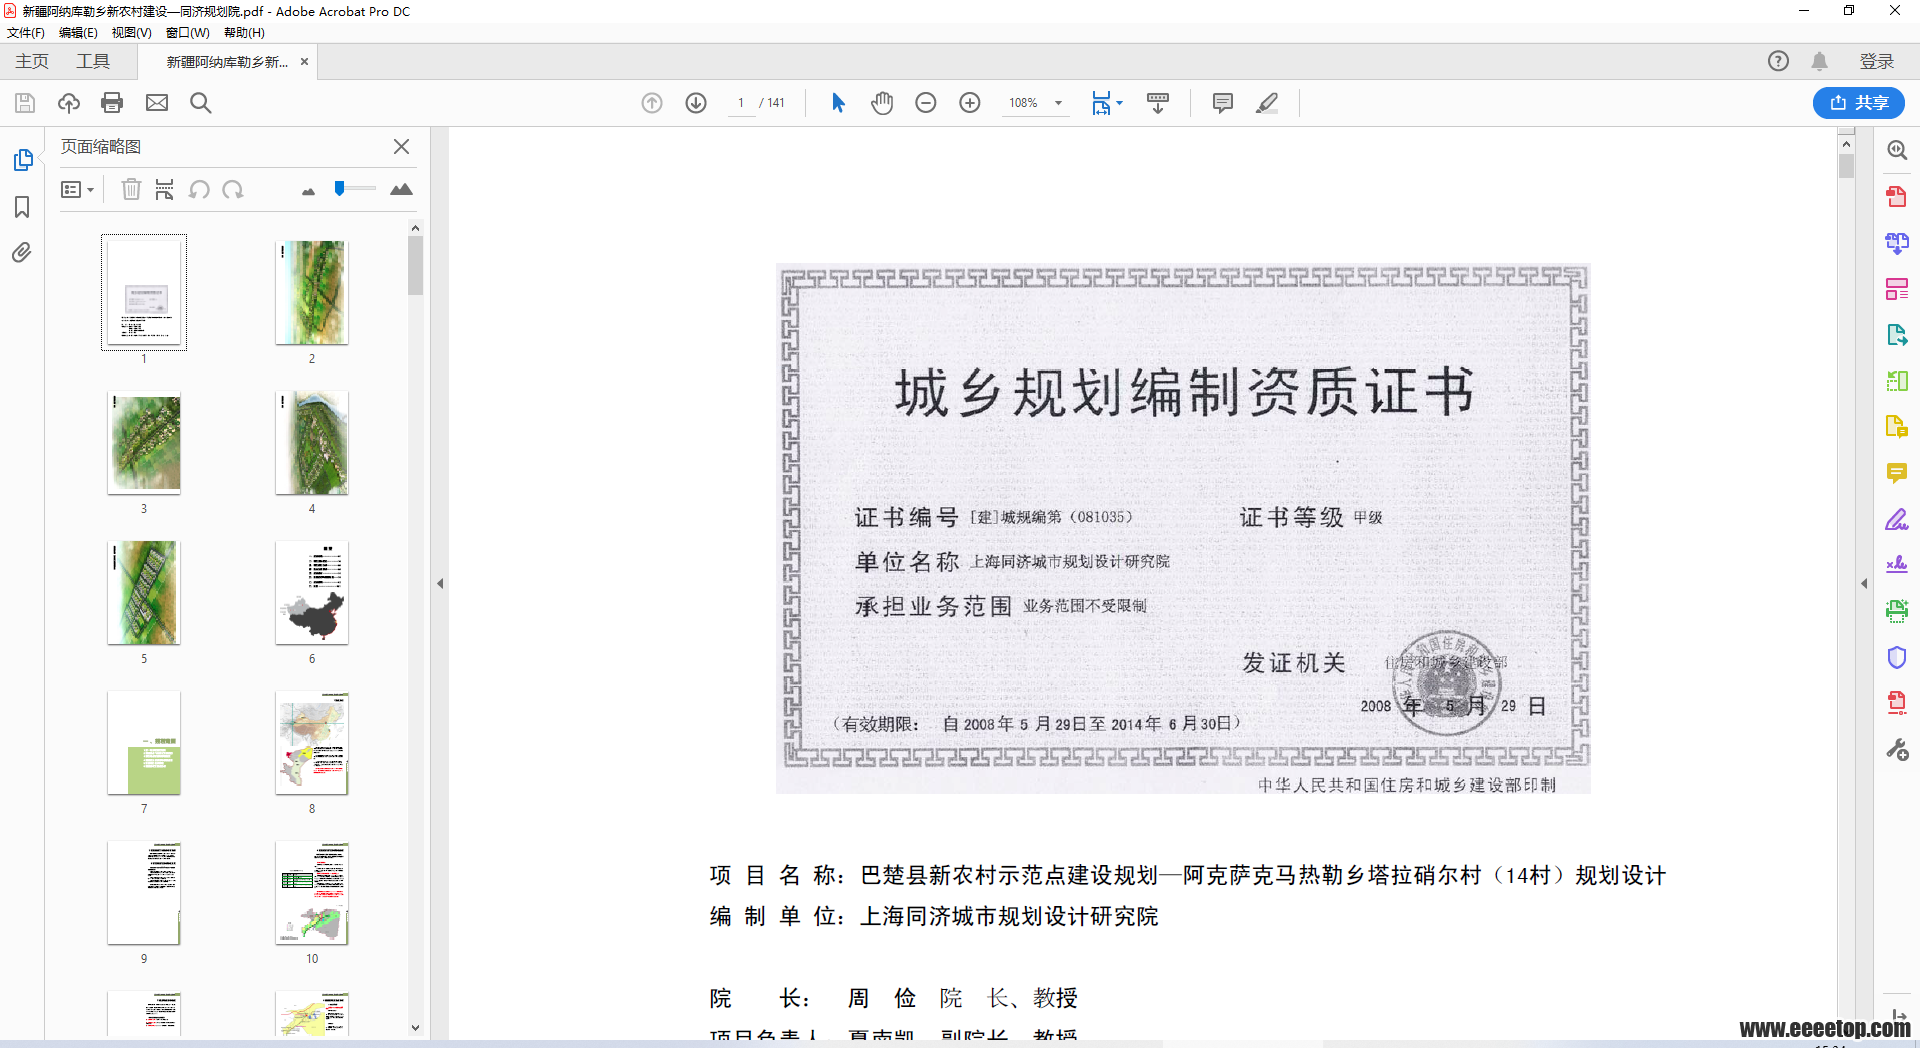The width and height of the screenshot is (1920, 1048).
Task: Open the bookmarks panel icon
Action: pyautogui.click(x=22, y=207)
